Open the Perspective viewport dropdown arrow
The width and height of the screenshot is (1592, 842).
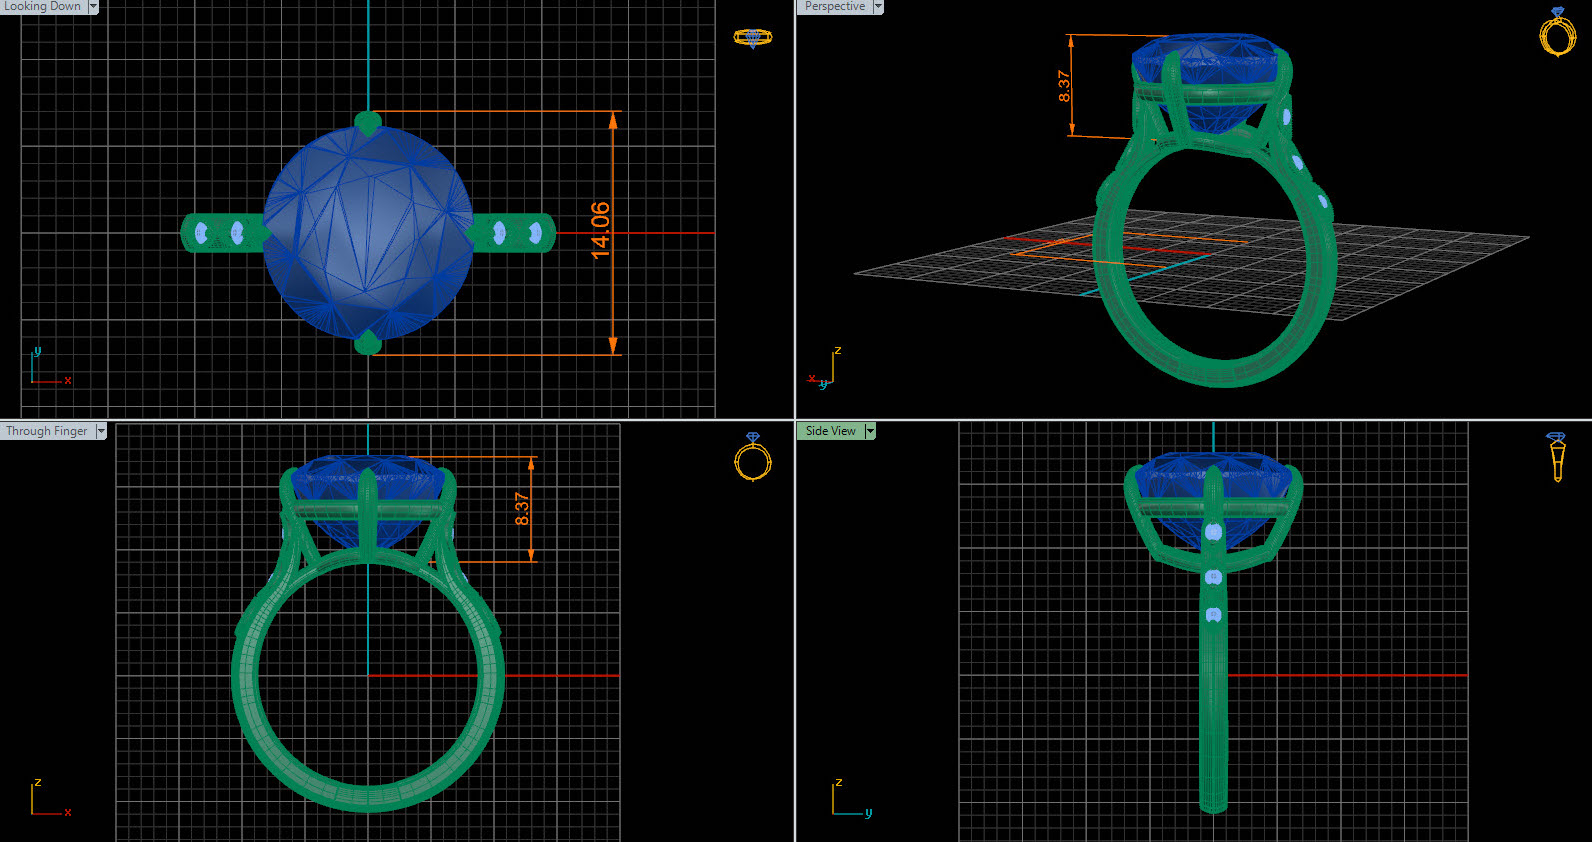coord(878,7)
